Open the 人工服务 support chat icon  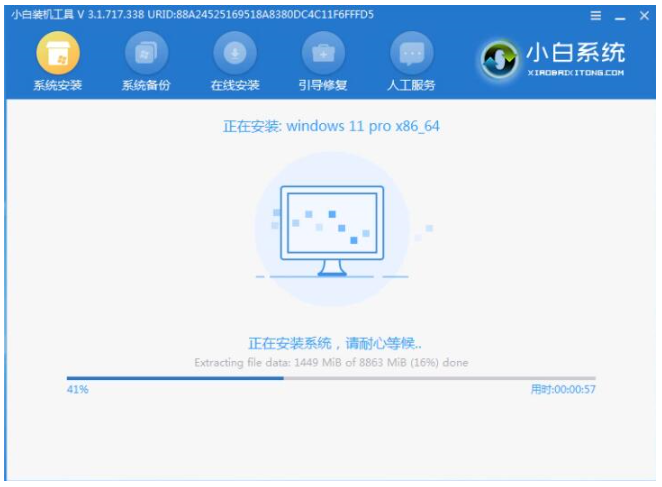[x=412, y=53]
